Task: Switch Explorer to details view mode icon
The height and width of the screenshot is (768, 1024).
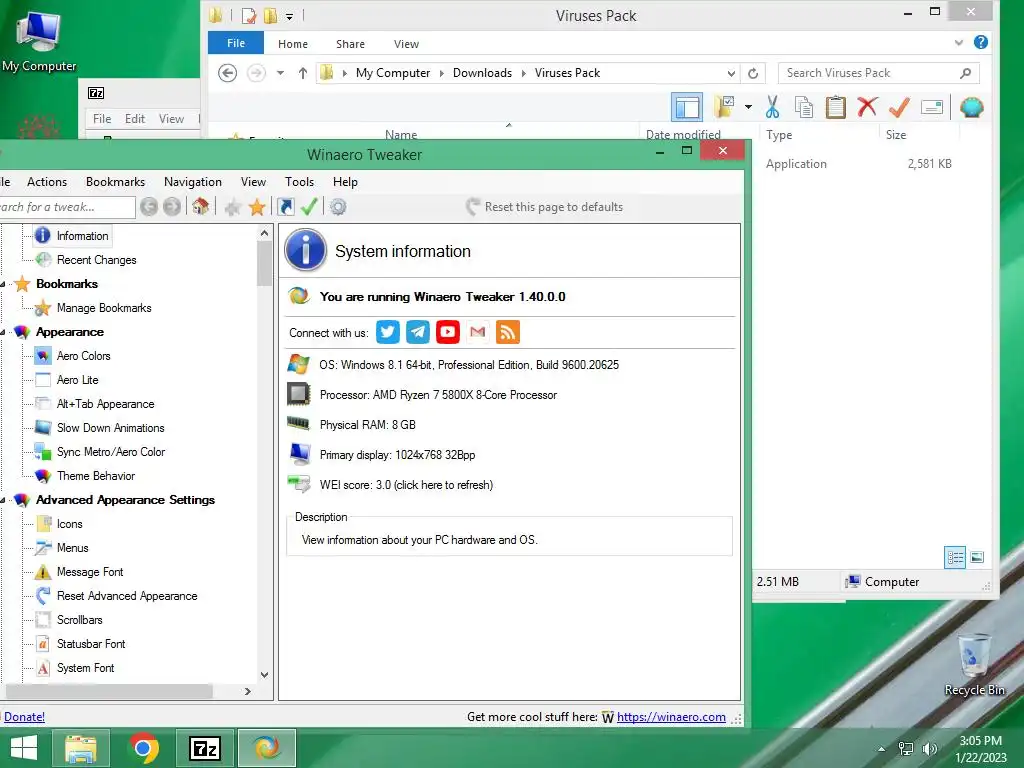Action: (x=955, y=558)
